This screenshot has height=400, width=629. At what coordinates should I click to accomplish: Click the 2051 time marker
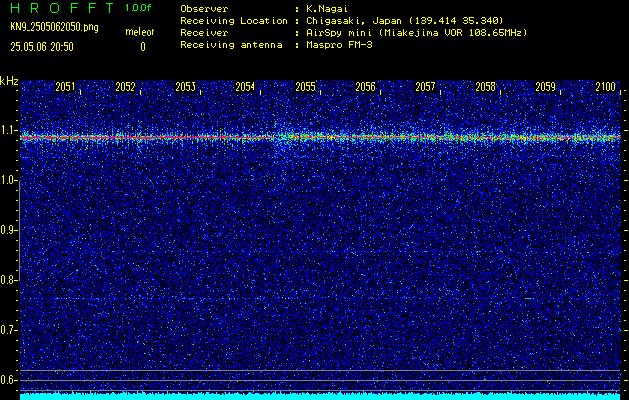65,87
